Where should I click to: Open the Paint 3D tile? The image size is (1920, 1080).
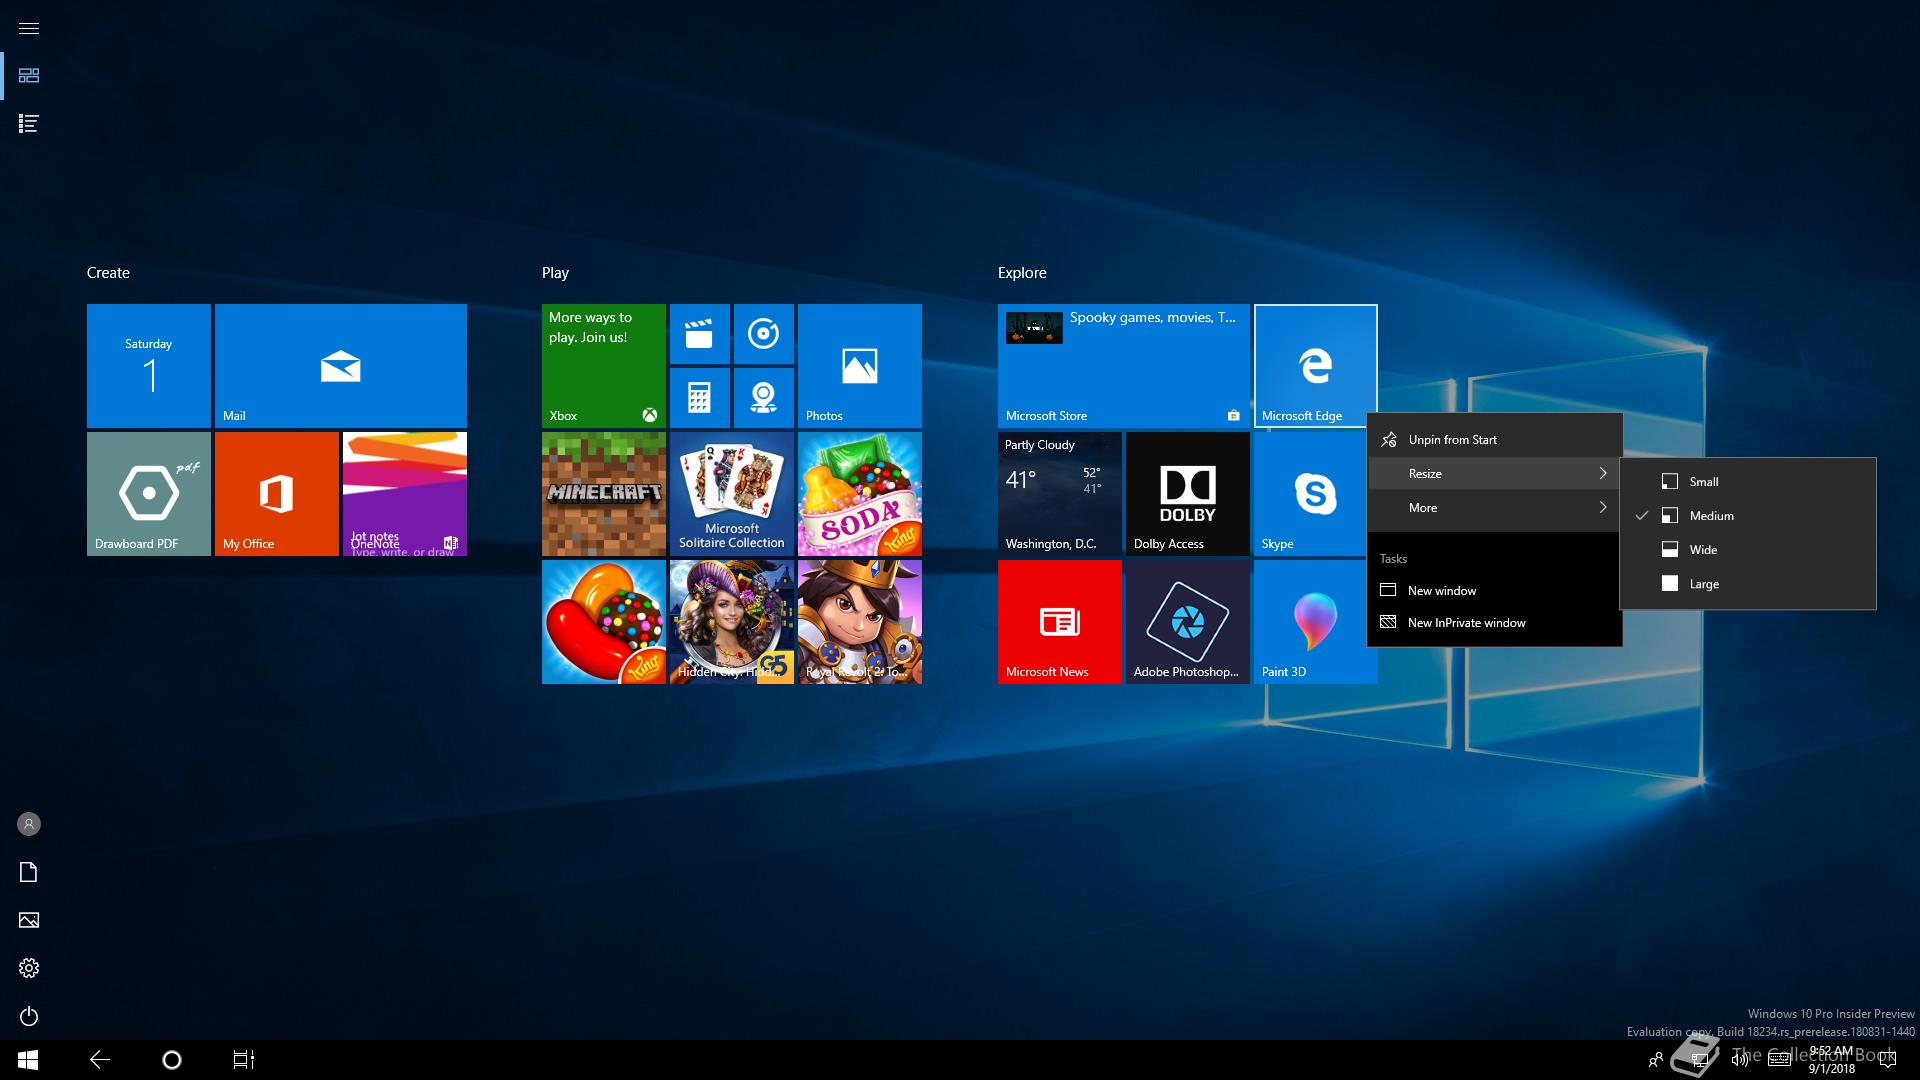tap(1316, 622)
